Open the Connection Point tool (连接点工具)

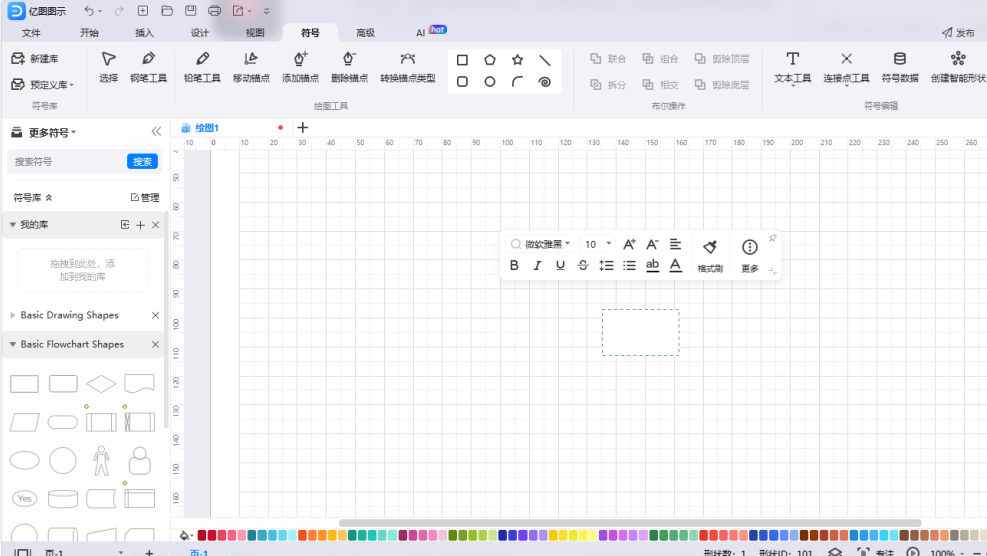click(846, 67)
